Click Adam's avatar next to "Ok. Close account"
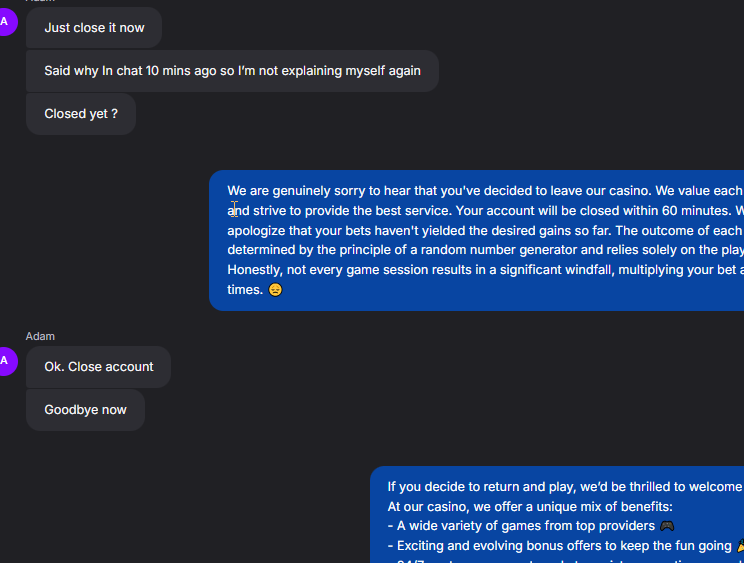 click(5, 360)
